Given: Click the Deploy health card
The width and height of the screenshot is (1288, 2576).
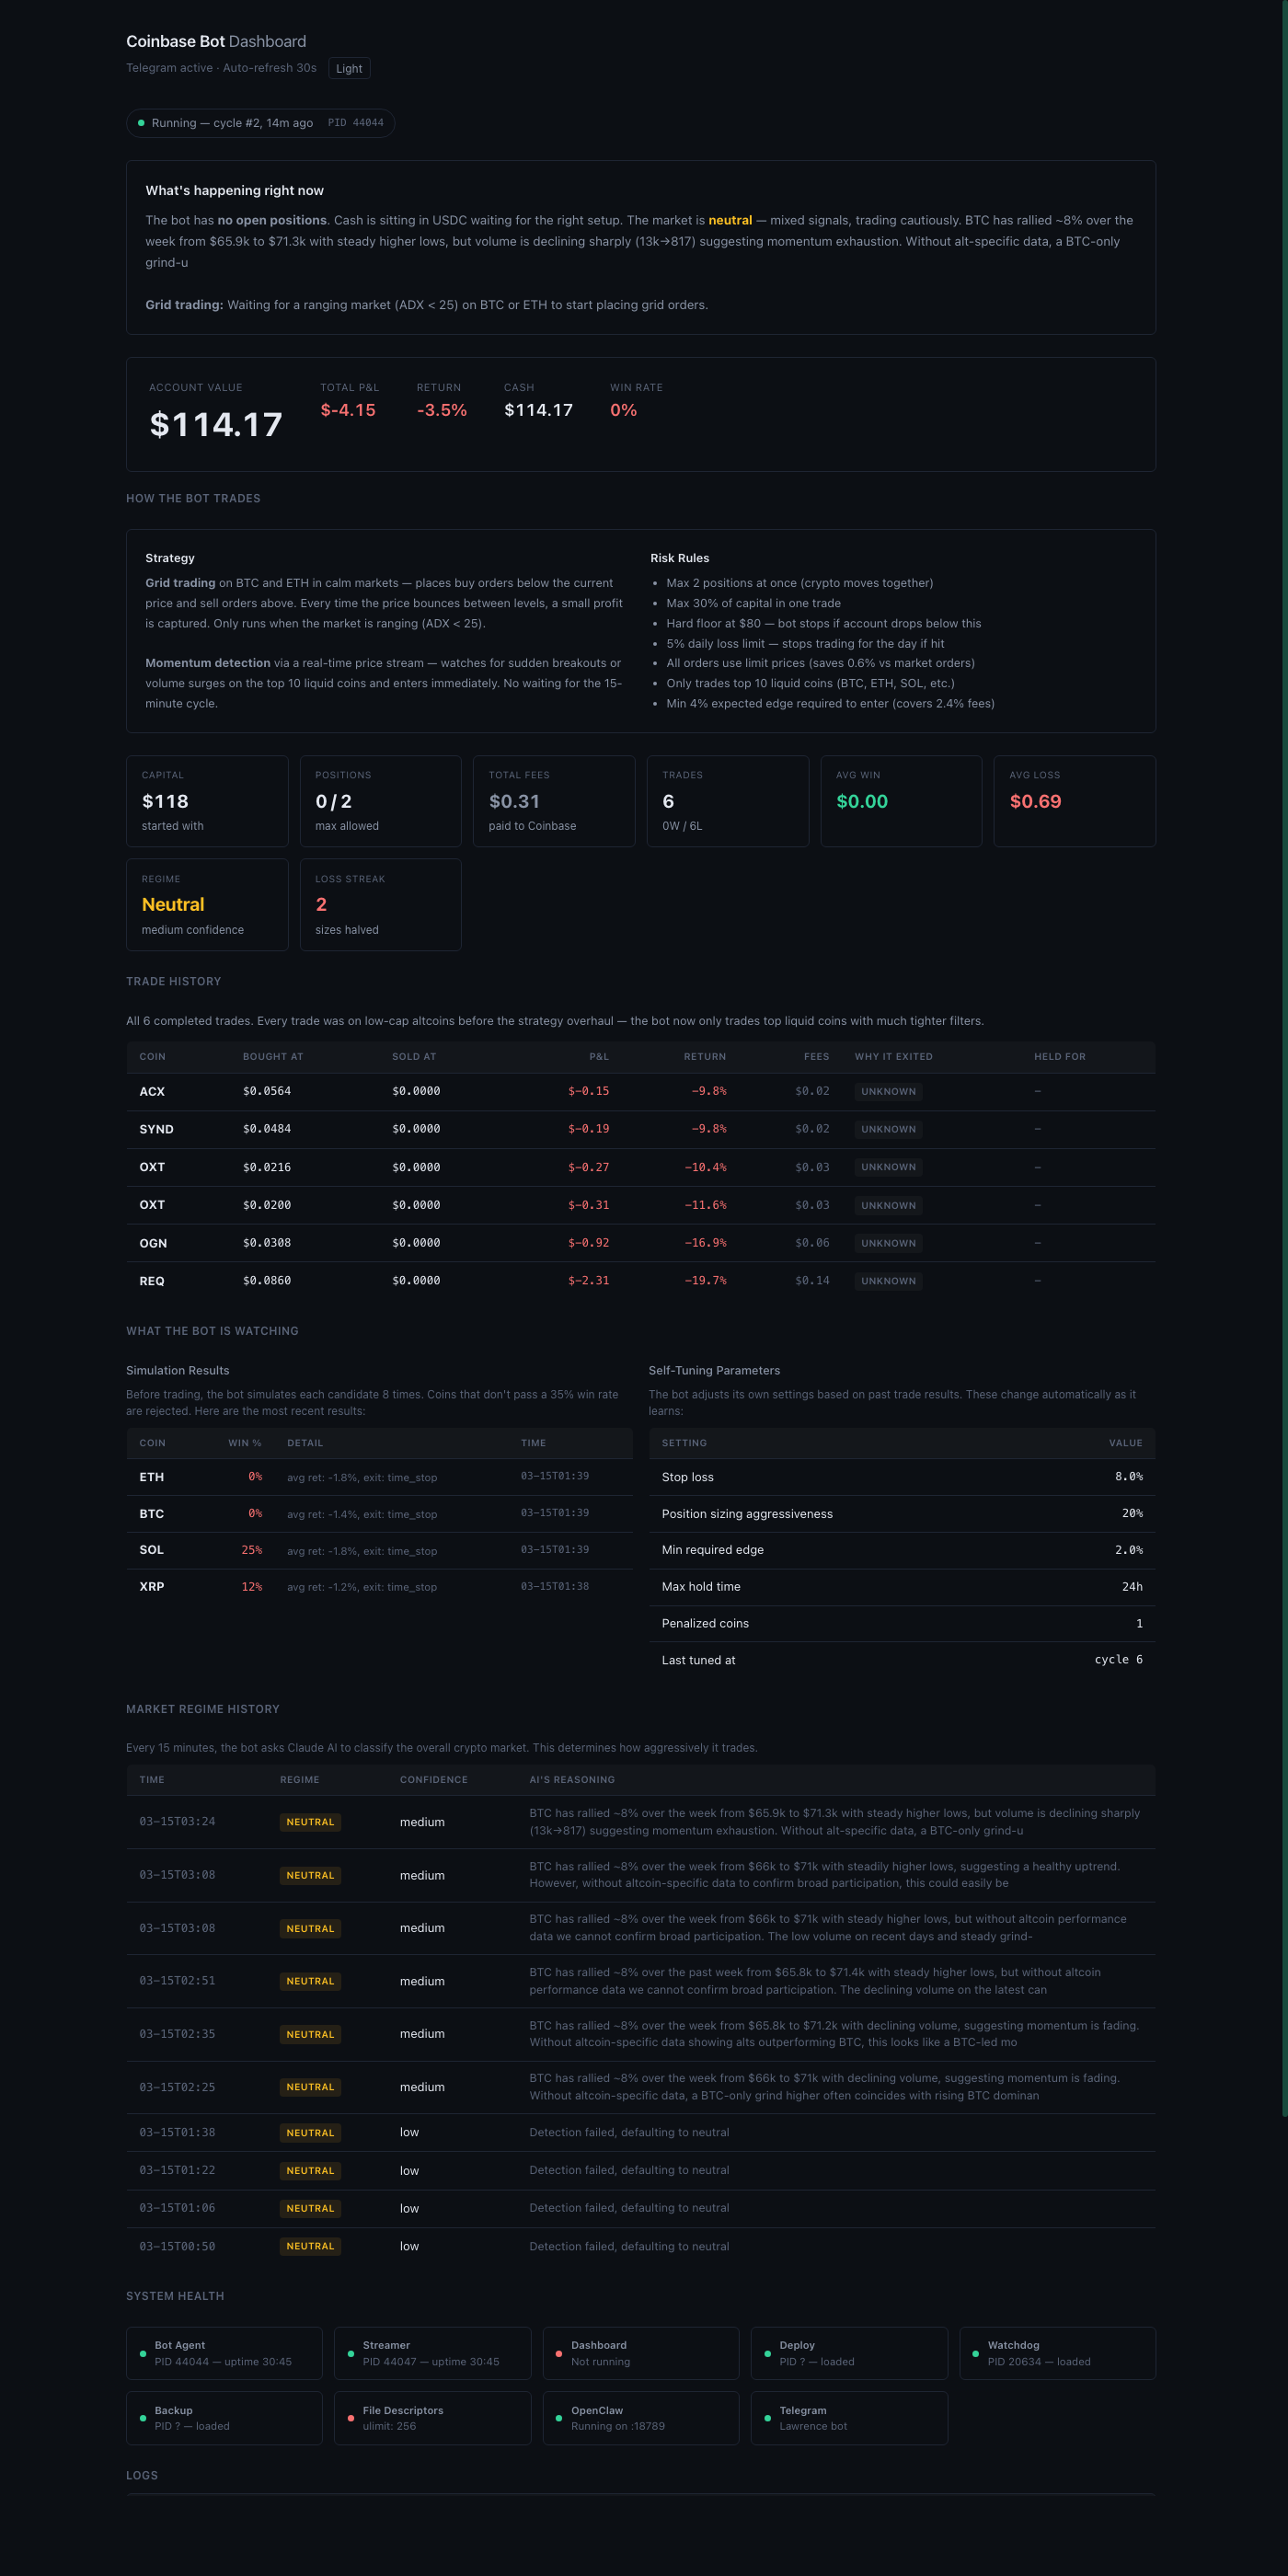Looking at the screenshot, I should pos(849,2354).
